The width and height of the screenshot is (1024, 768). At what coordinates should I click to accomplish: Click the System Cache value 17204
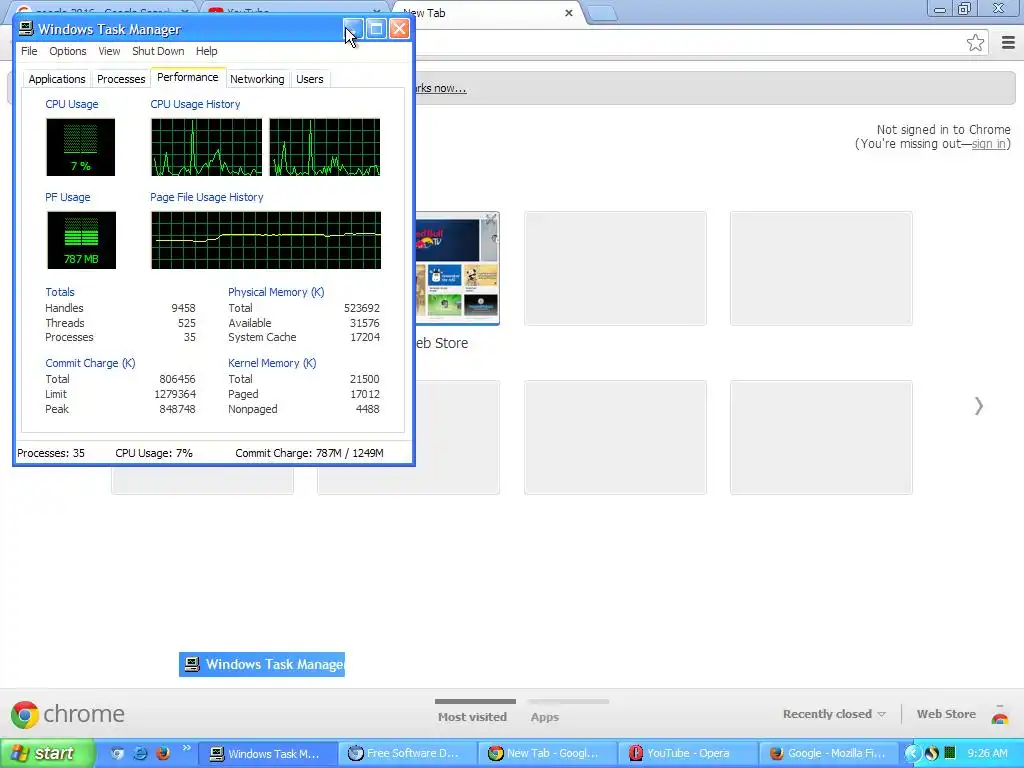click(x=364, y=337)
